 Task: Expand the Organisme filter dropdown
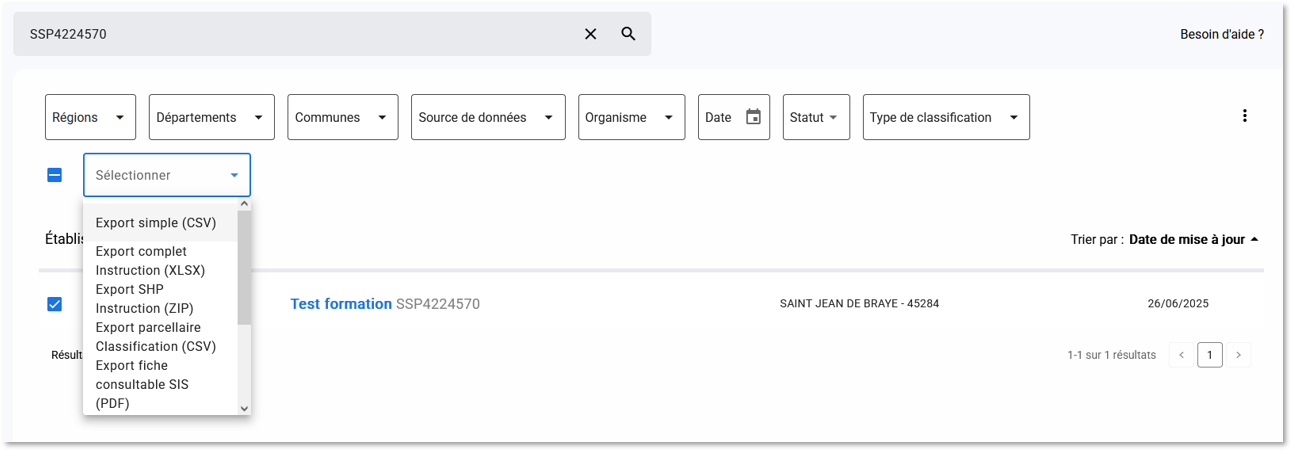pos(632,117)
